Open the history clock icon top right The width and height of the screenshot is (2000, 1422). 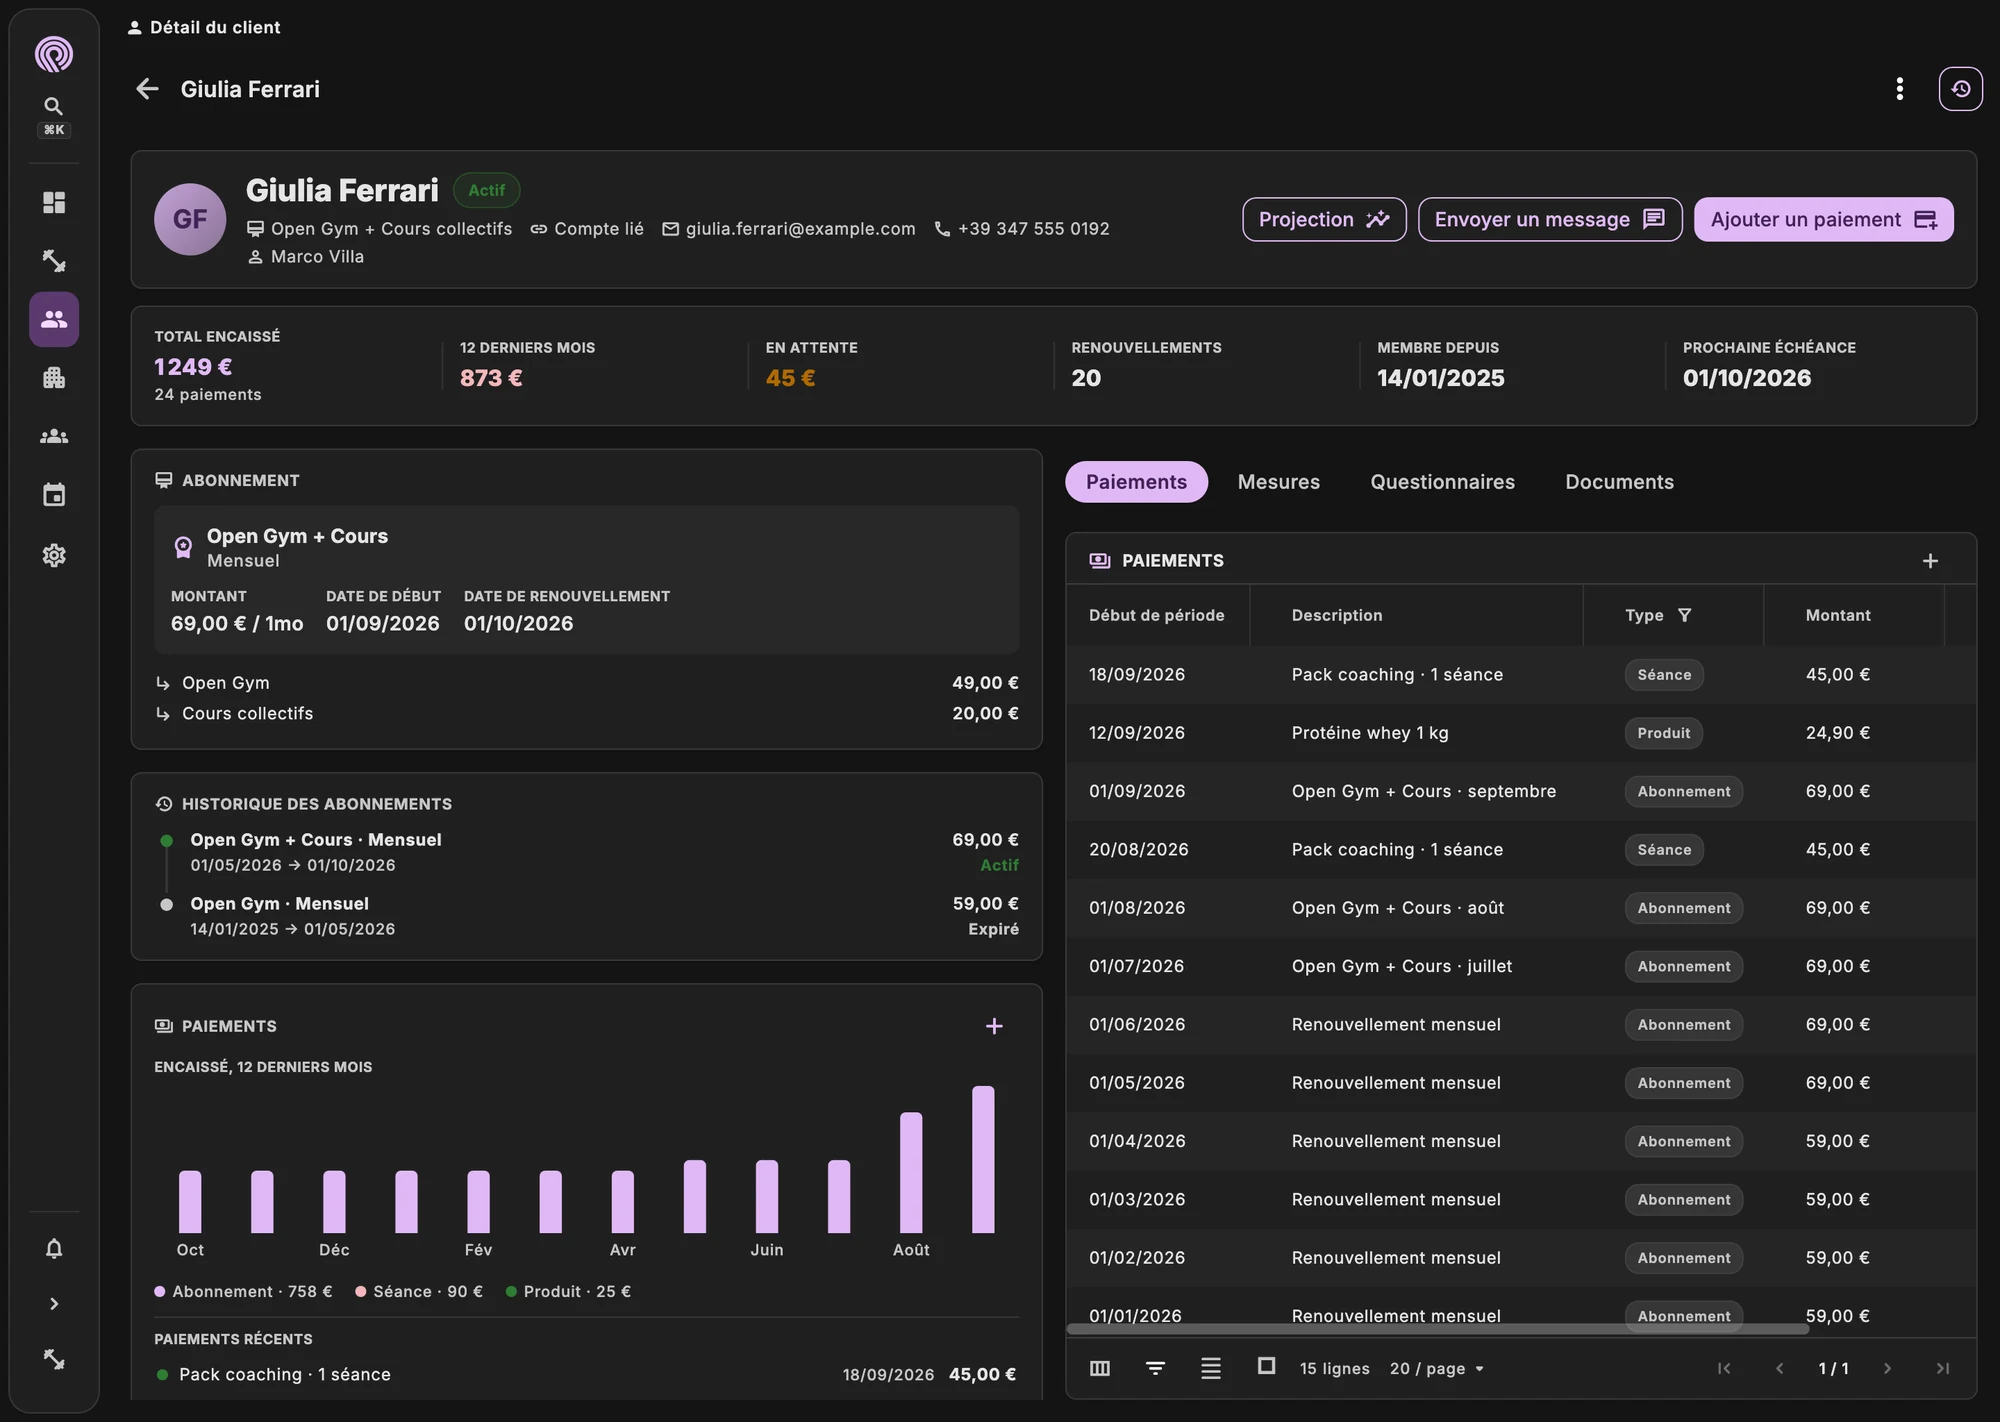click(x=1960, y=89)
